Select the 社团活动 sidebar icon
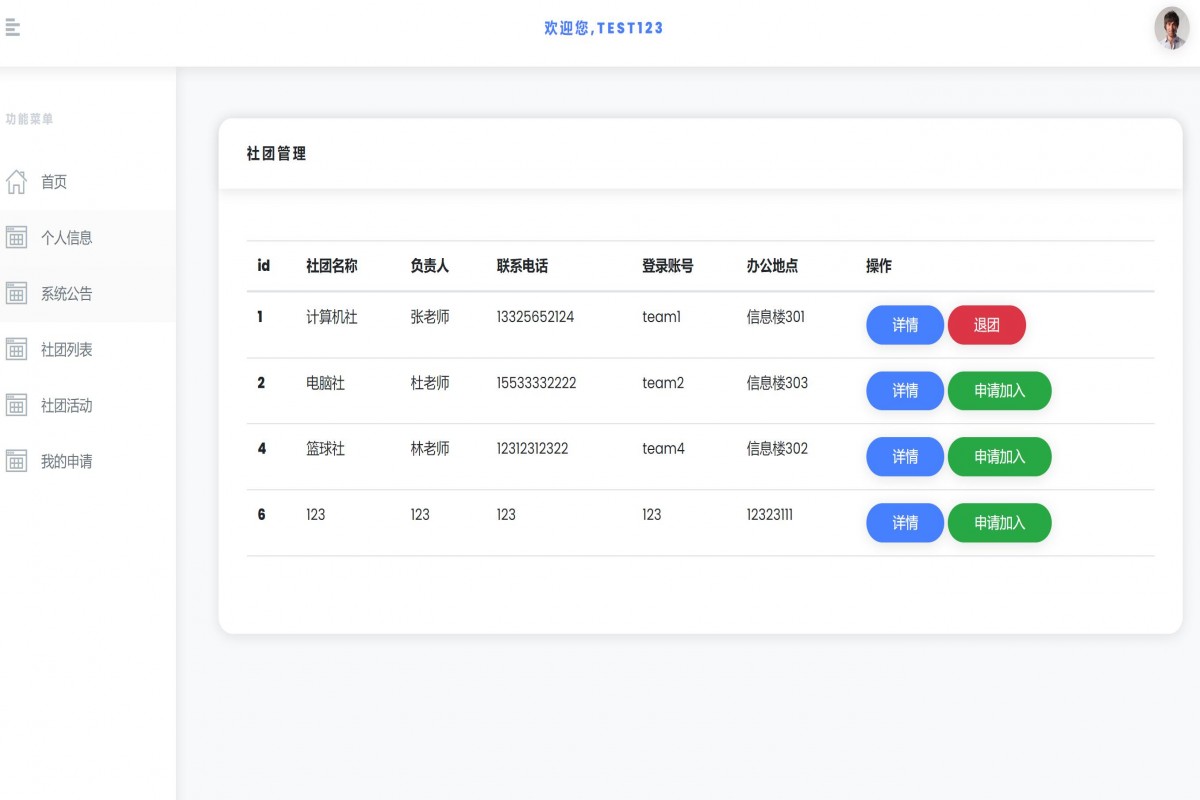Image resolution: width=1200 pixels, height=800 pixels. pos(15,404)
